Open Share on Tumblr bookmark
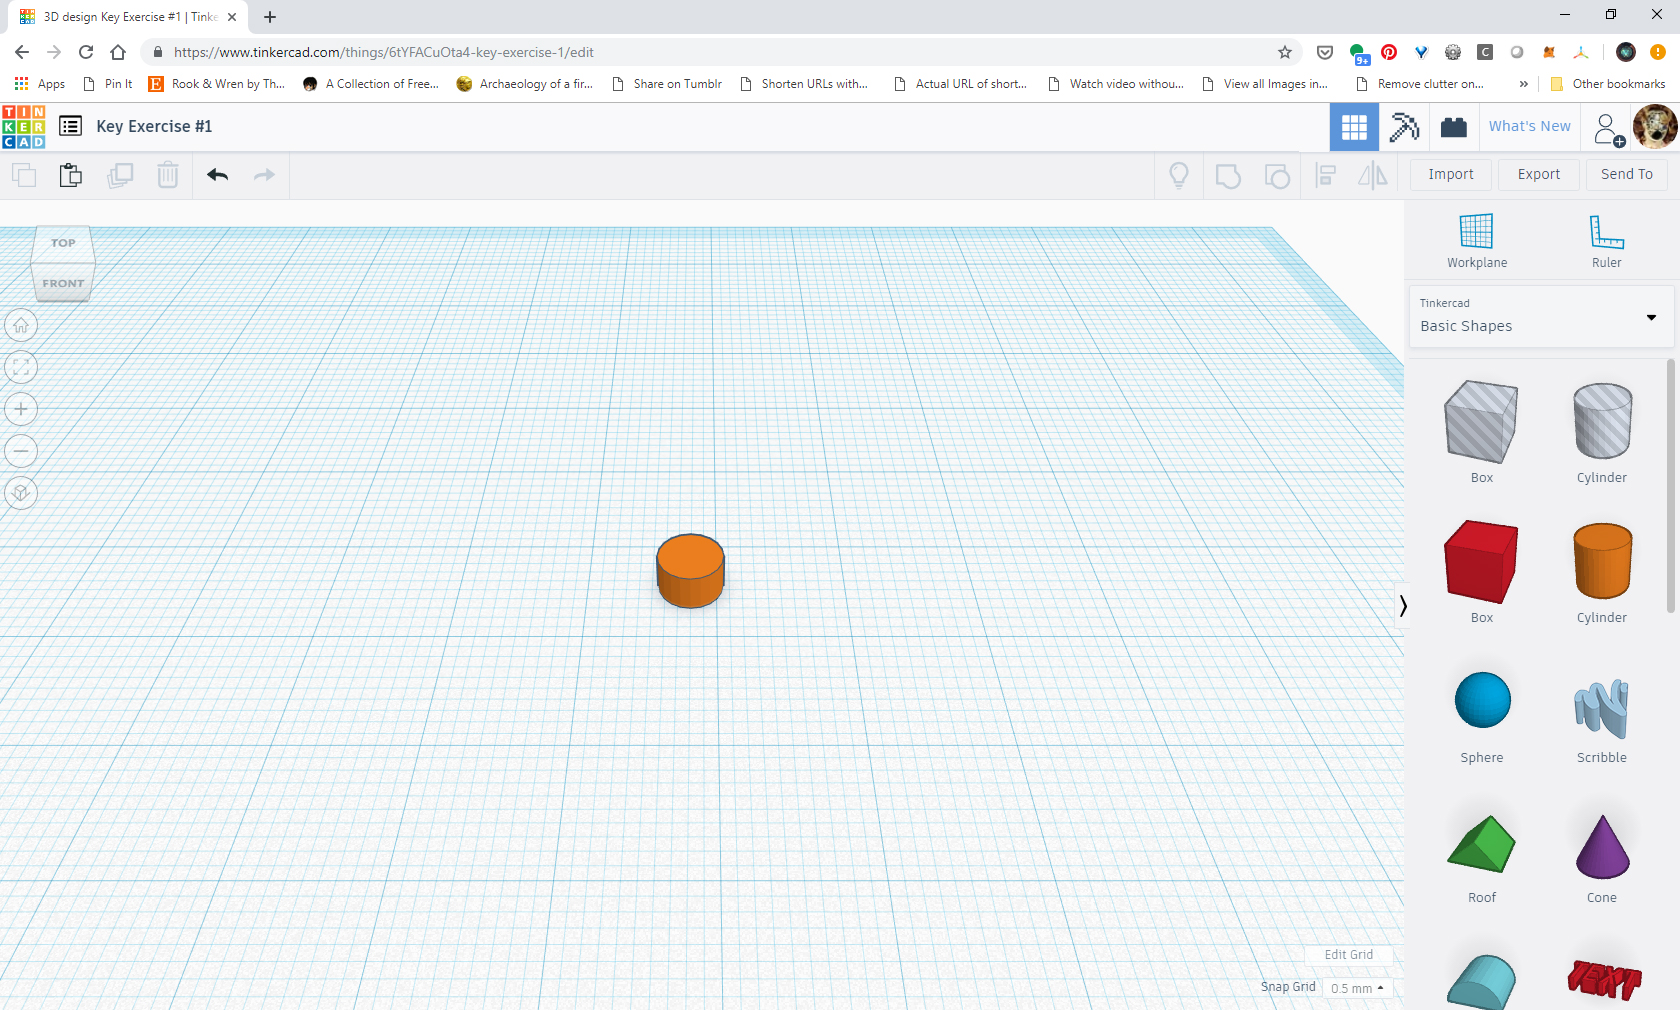This screenshot has height=1010, width=1680. click(666, 84)
